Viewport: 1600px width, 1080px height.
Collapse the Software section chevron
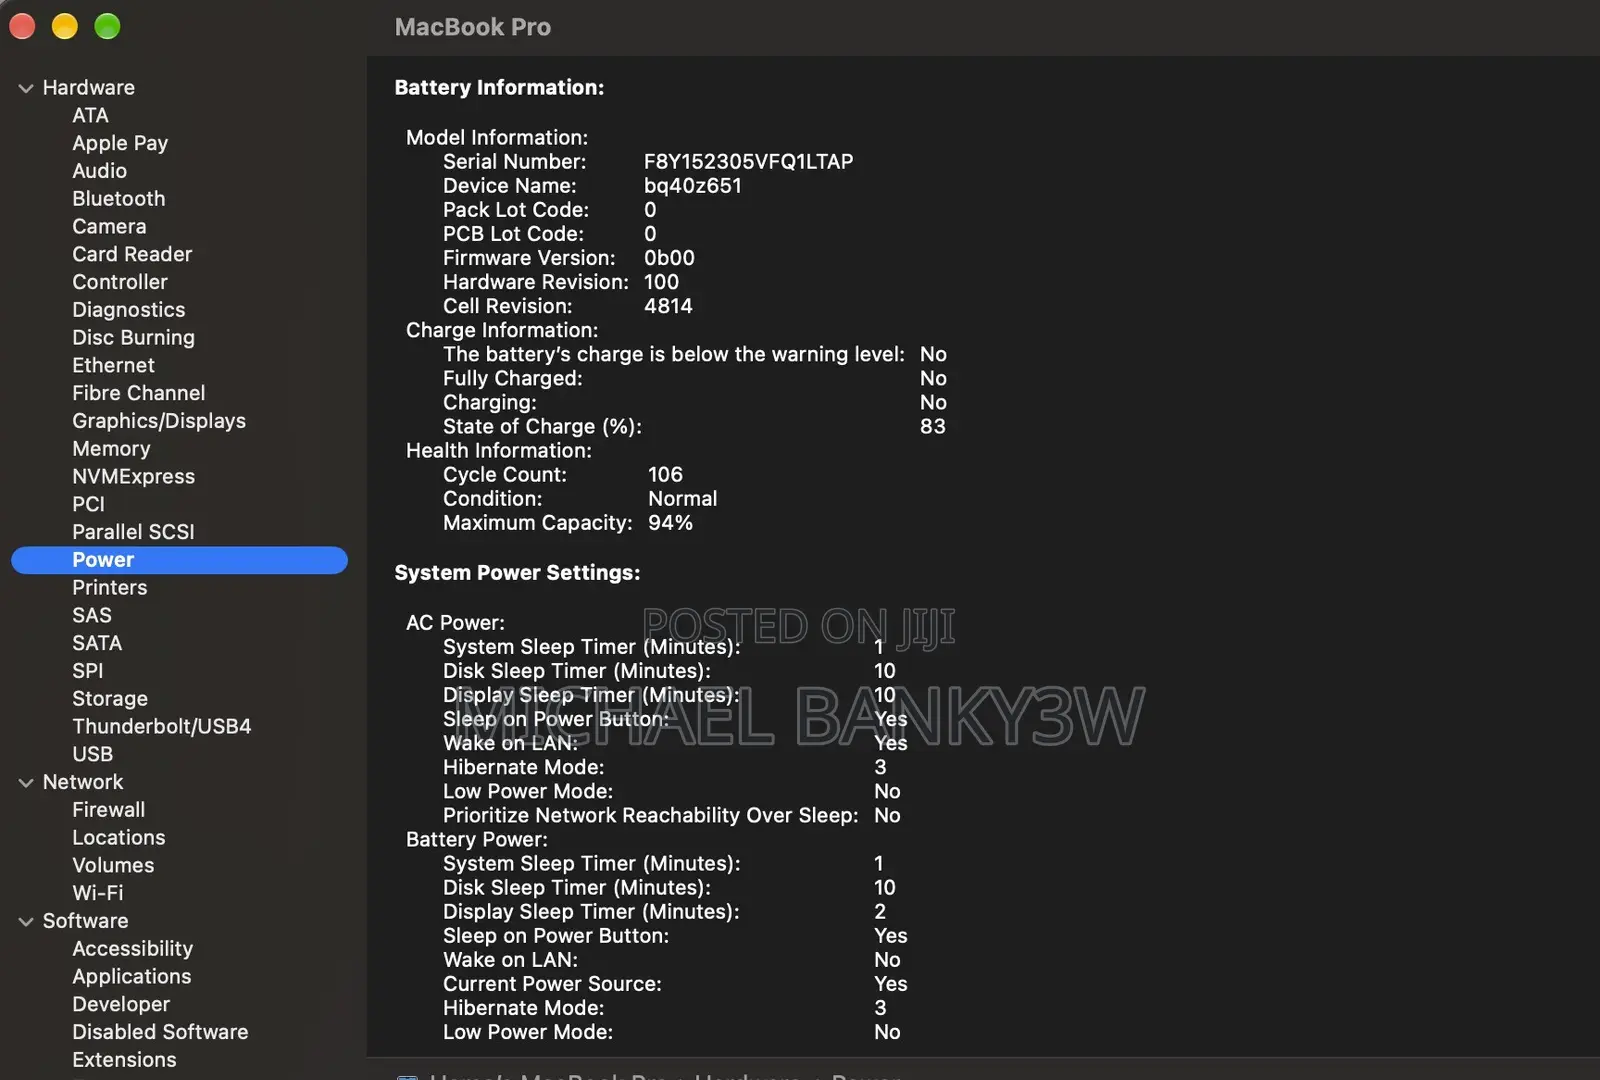(x=26, y=921)
